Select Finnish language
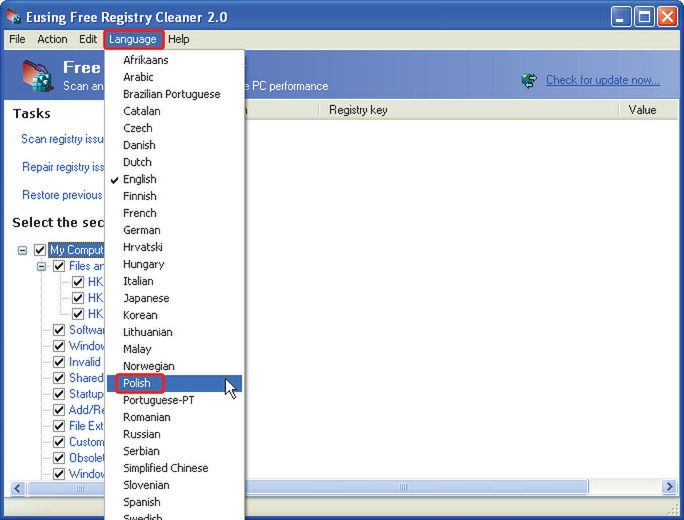This screenshot has width=684, height=520. pos(174,196)
